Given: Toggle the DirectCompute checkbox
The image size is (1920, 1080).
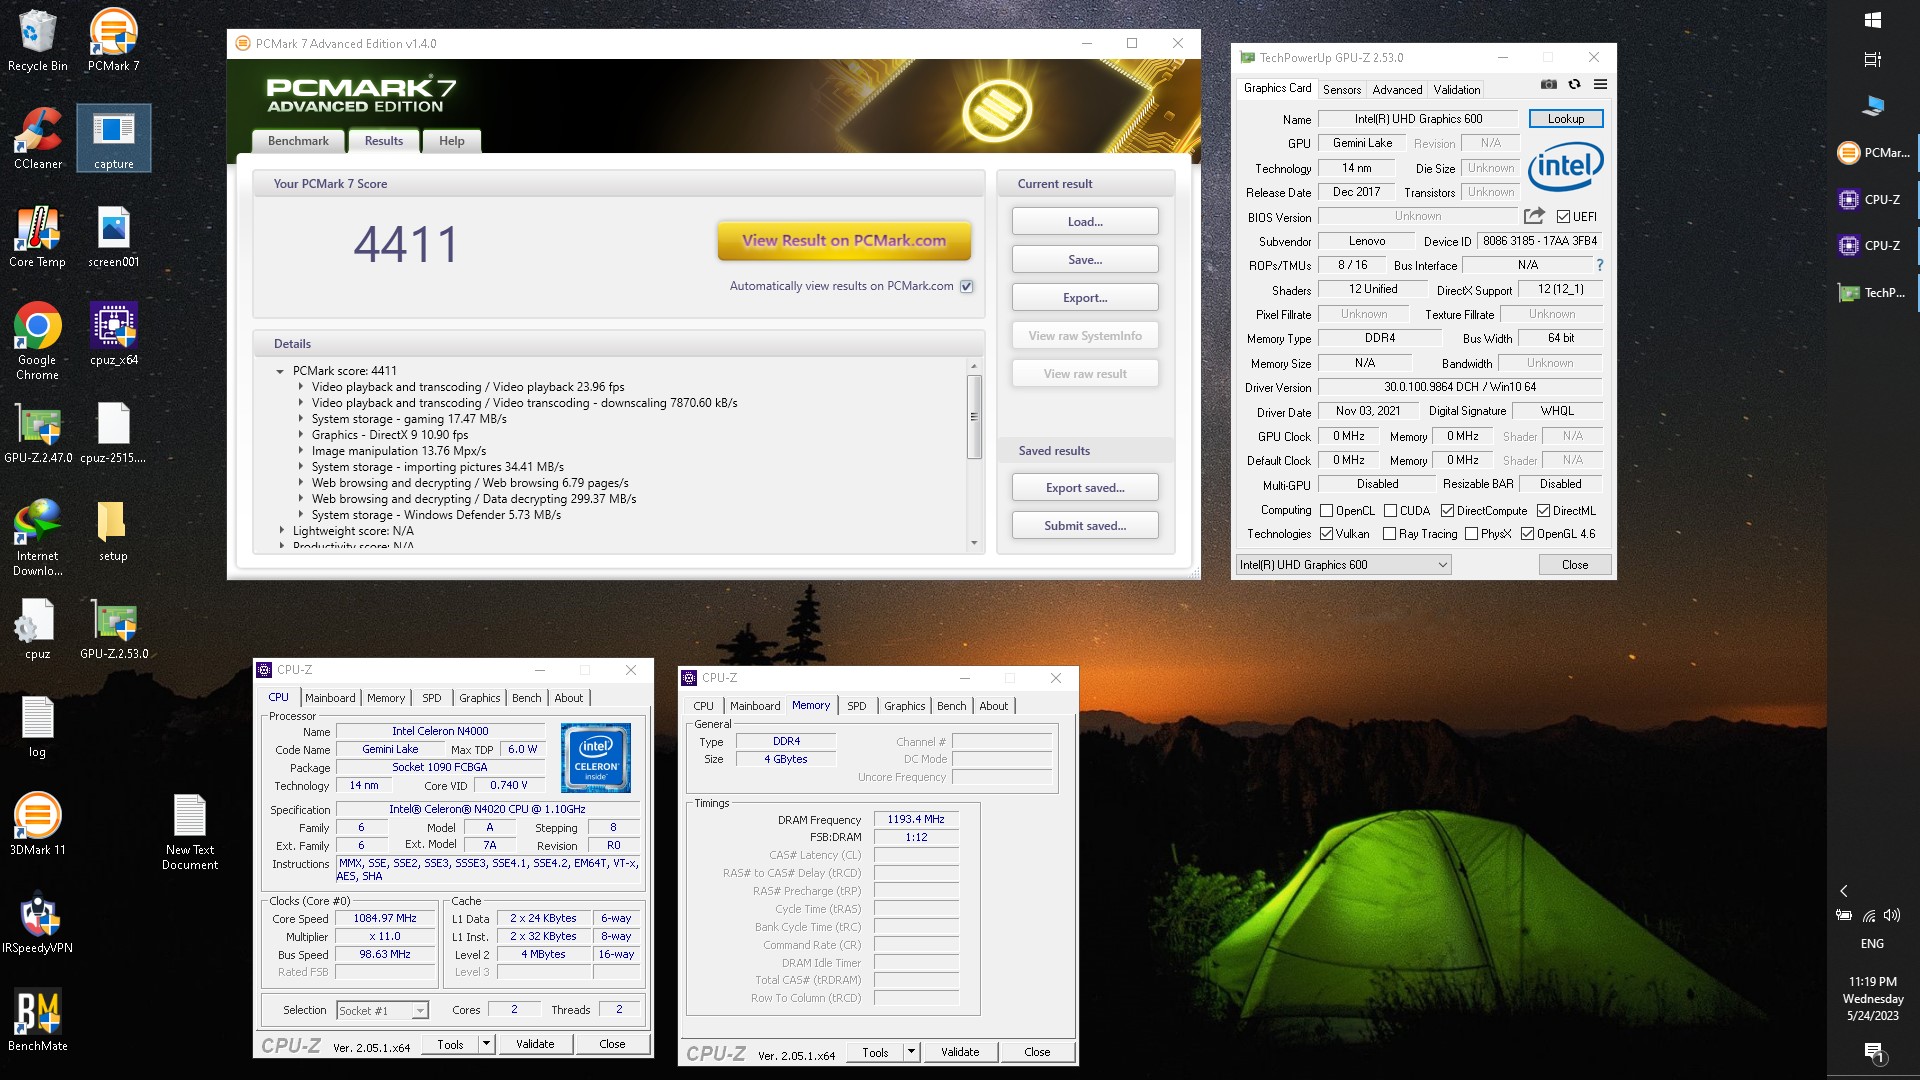Looking at the screenshot, I should [x=1447, y=511].
